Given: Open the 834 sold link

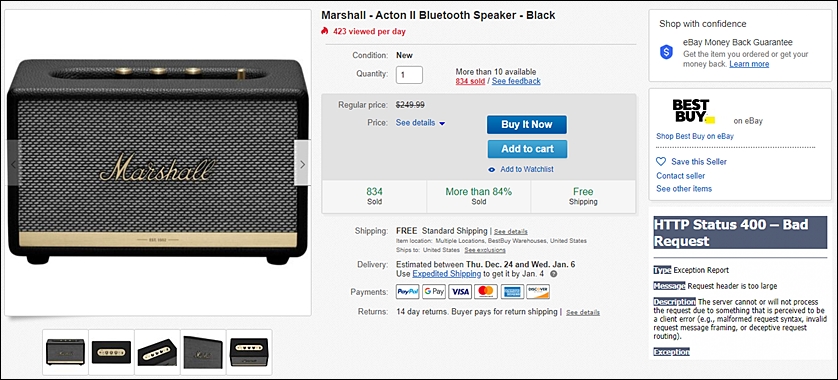Looking at the screenshot, I should click(x=470, y=81).
